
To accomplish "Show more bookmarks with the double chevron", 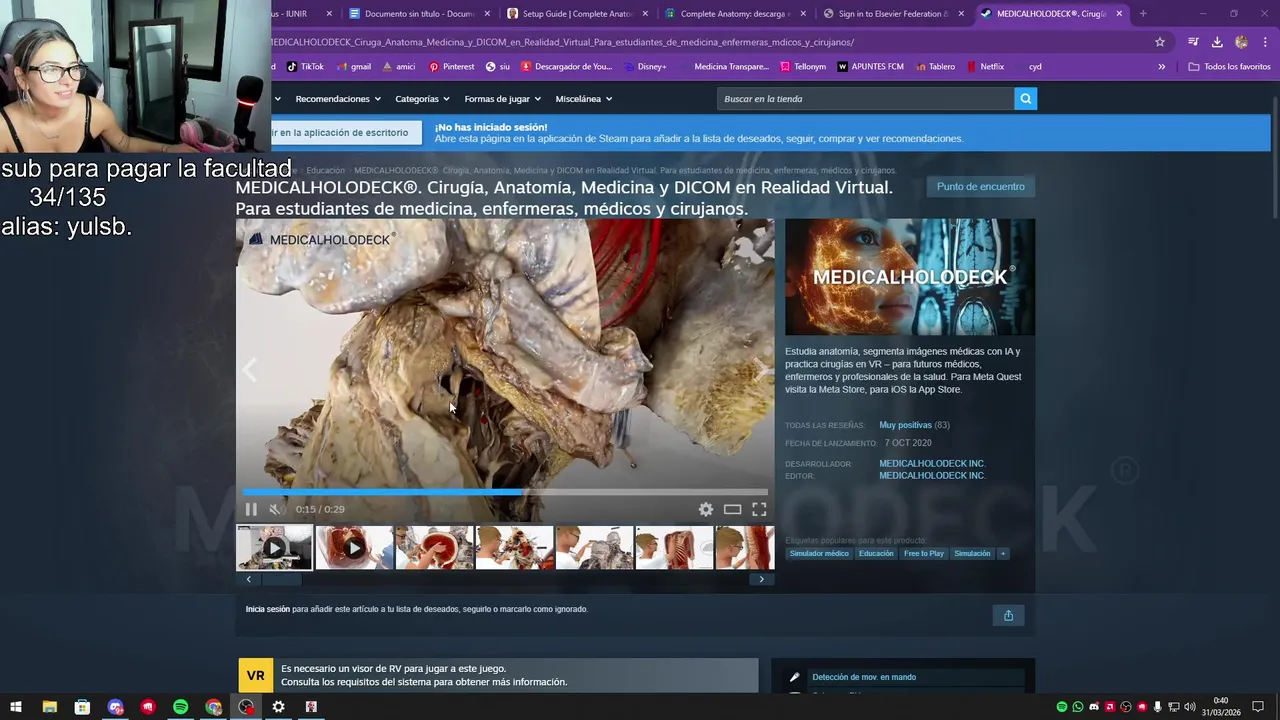I will pos(1161,67).
